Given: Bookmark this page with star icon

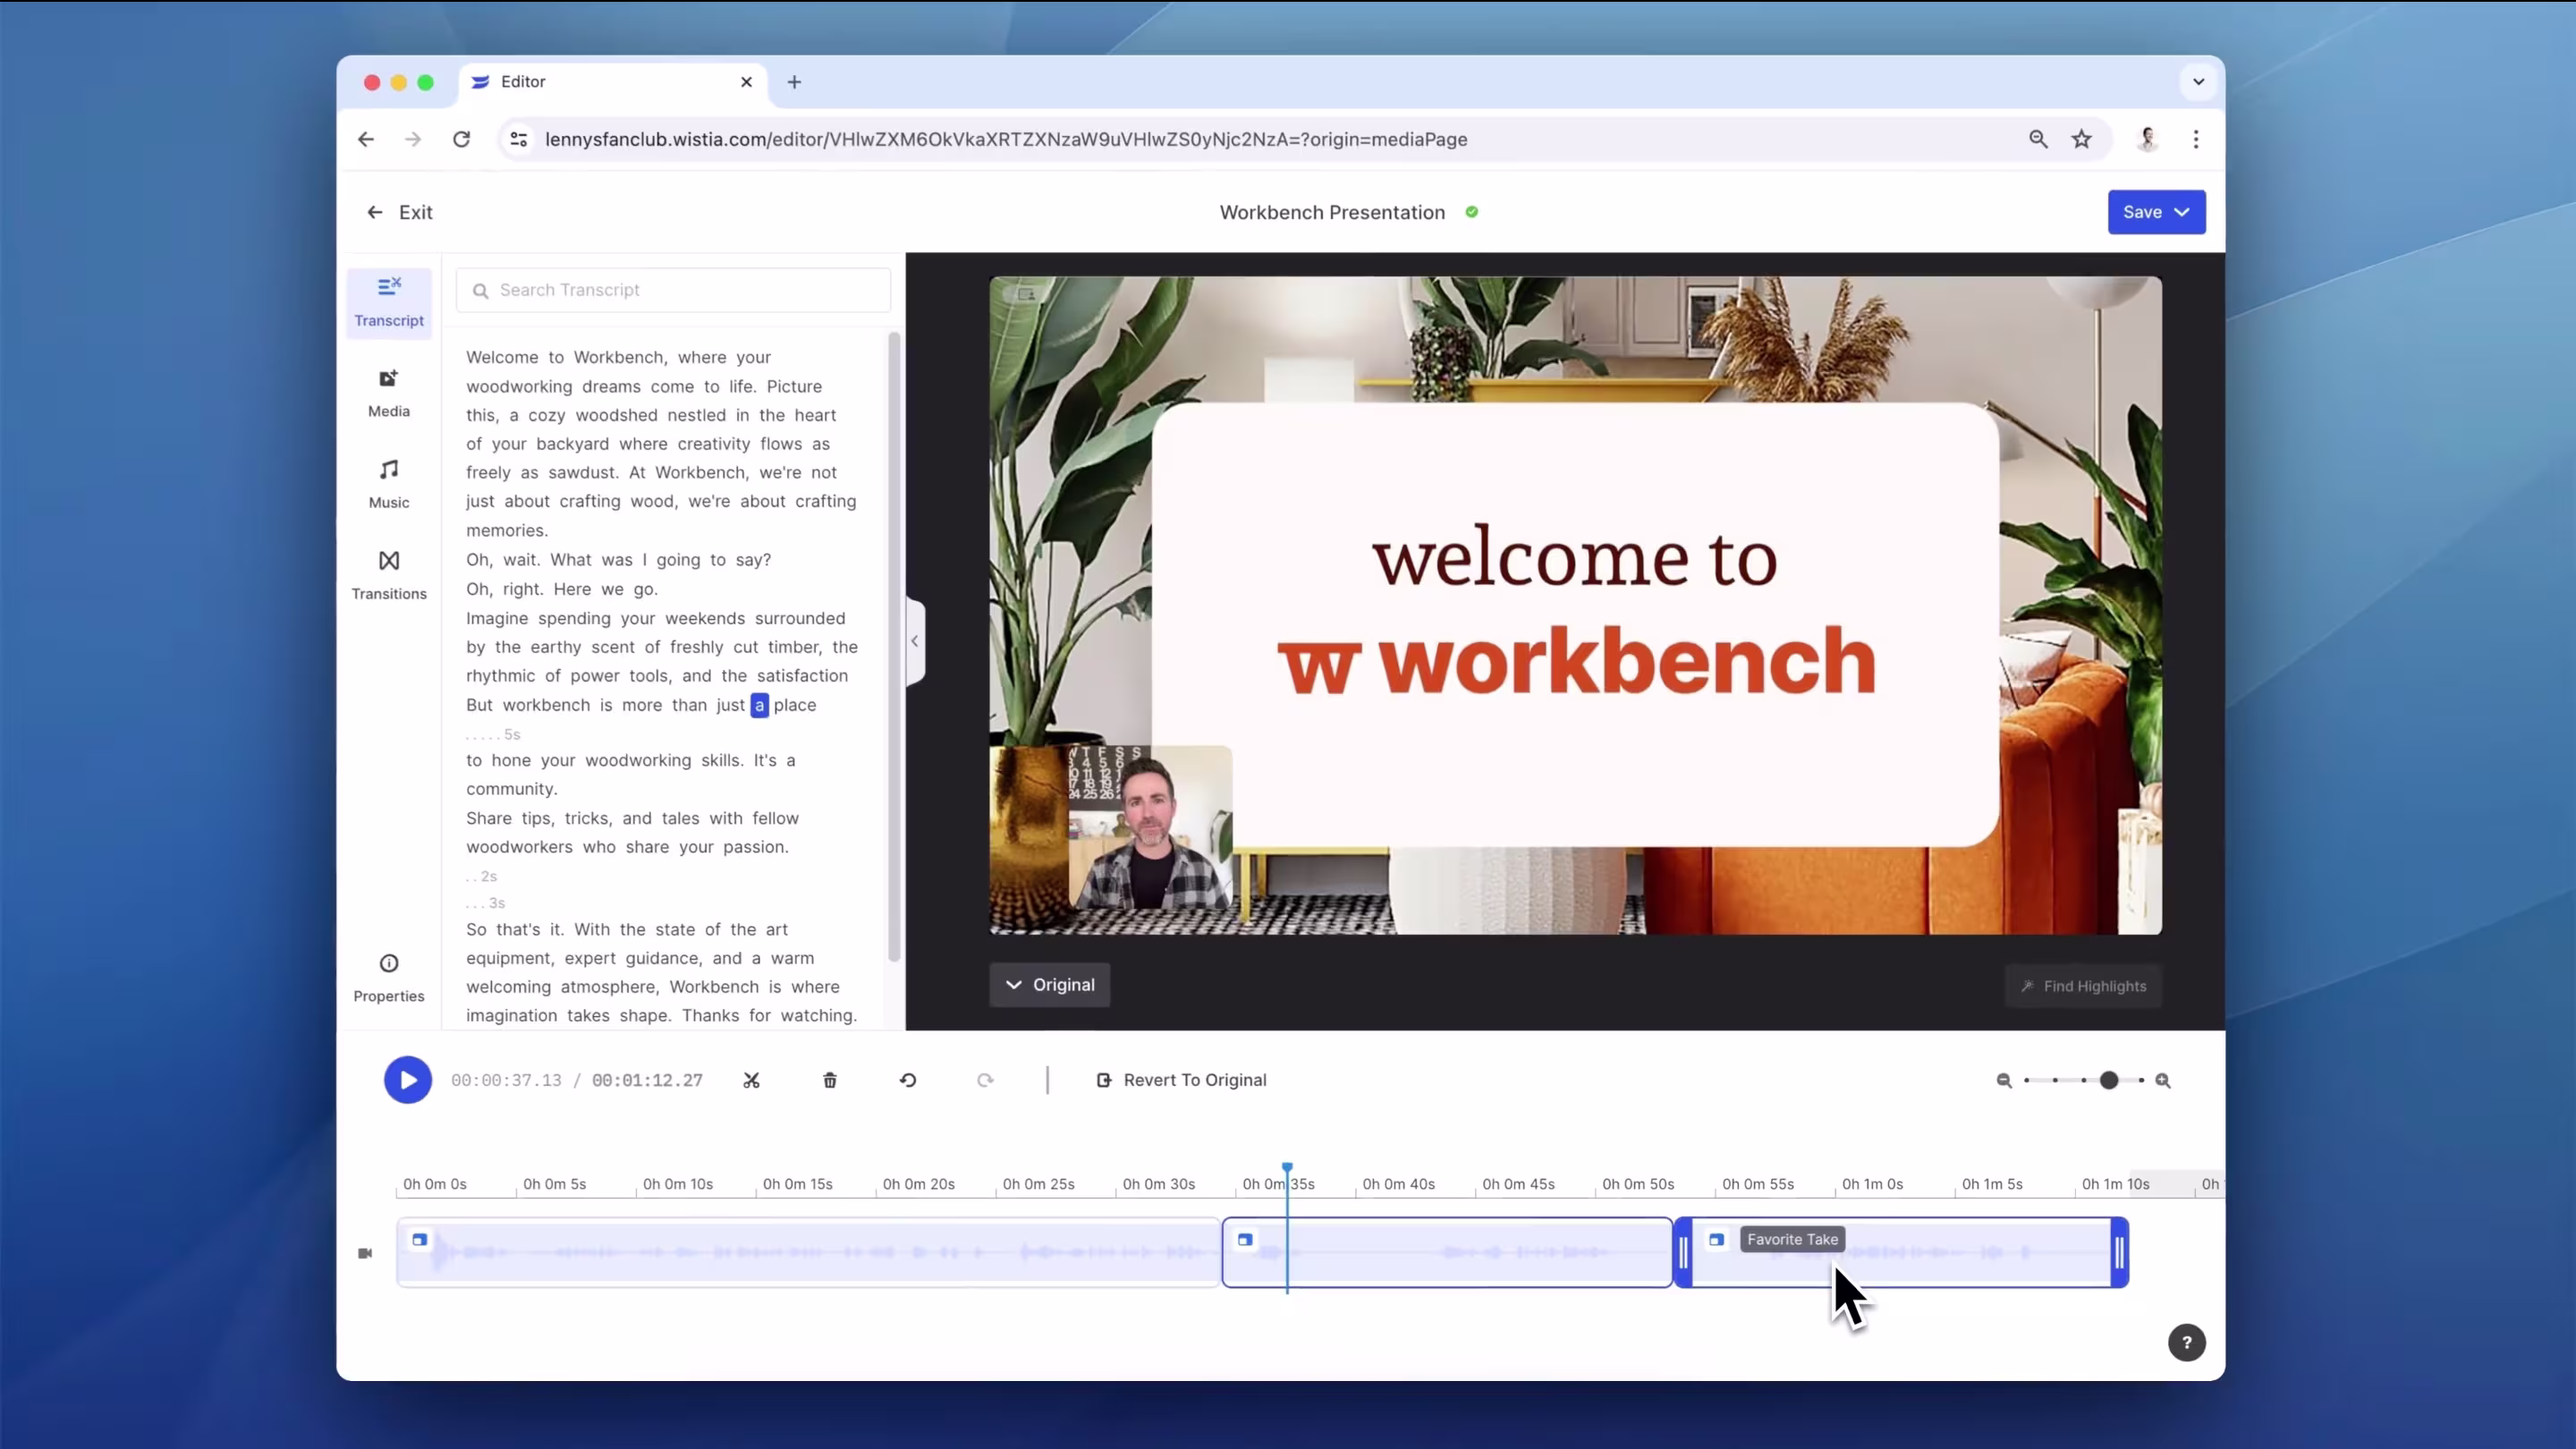Looking at the screenshot, I should [x=2082, y=139].
